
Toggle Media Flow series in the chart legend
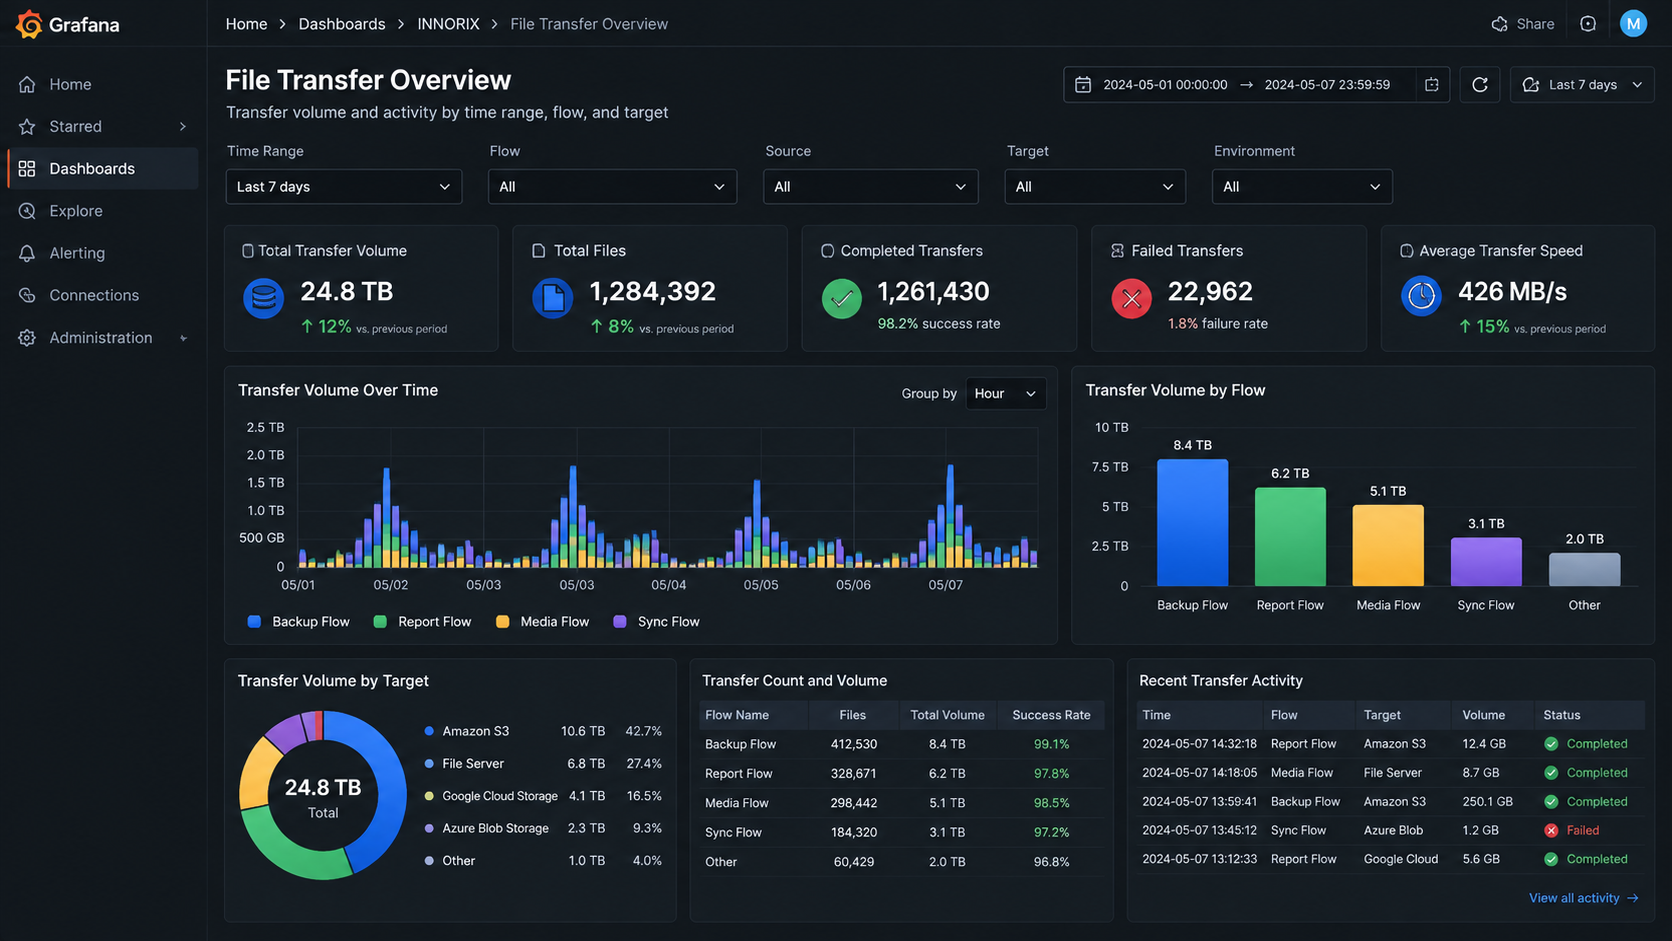(542, 622)
